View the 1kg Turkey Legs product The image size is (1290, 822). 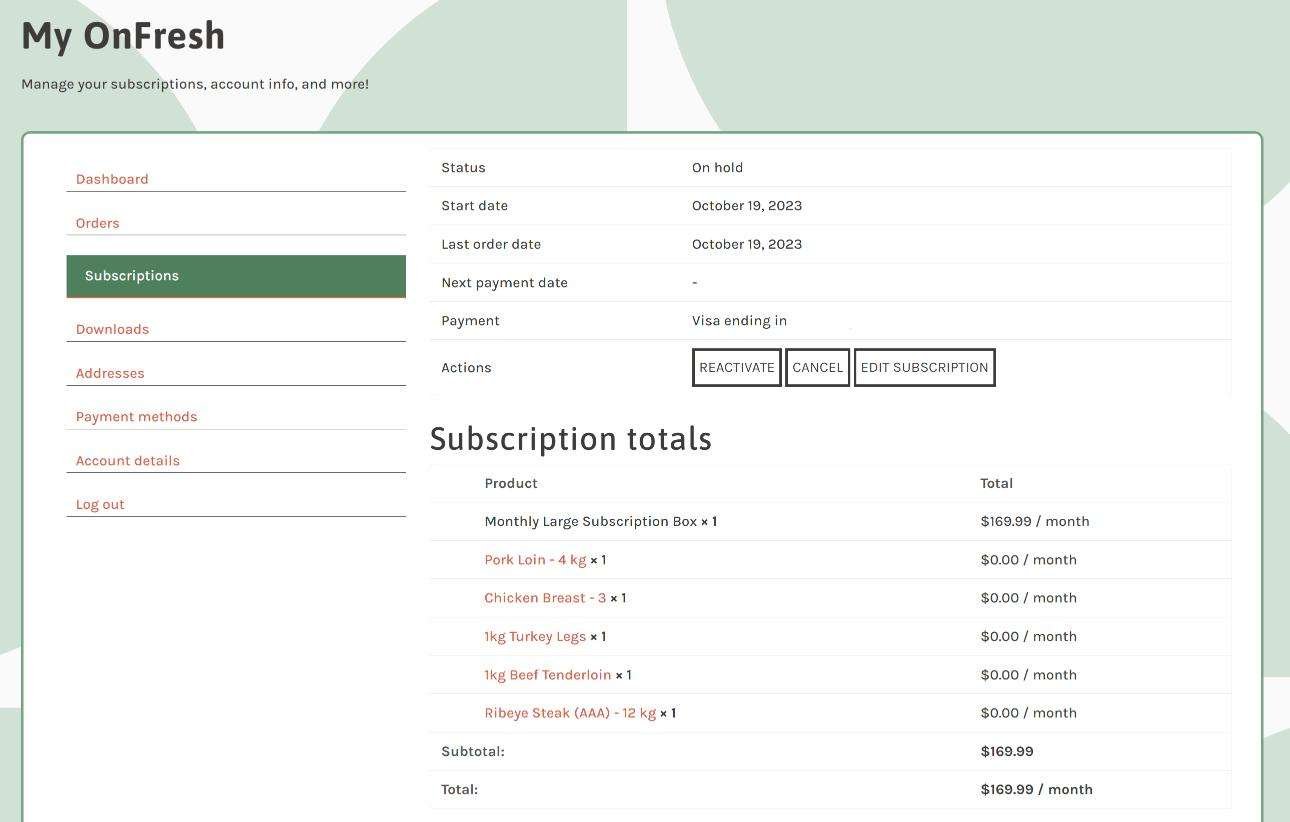point(535,636)
